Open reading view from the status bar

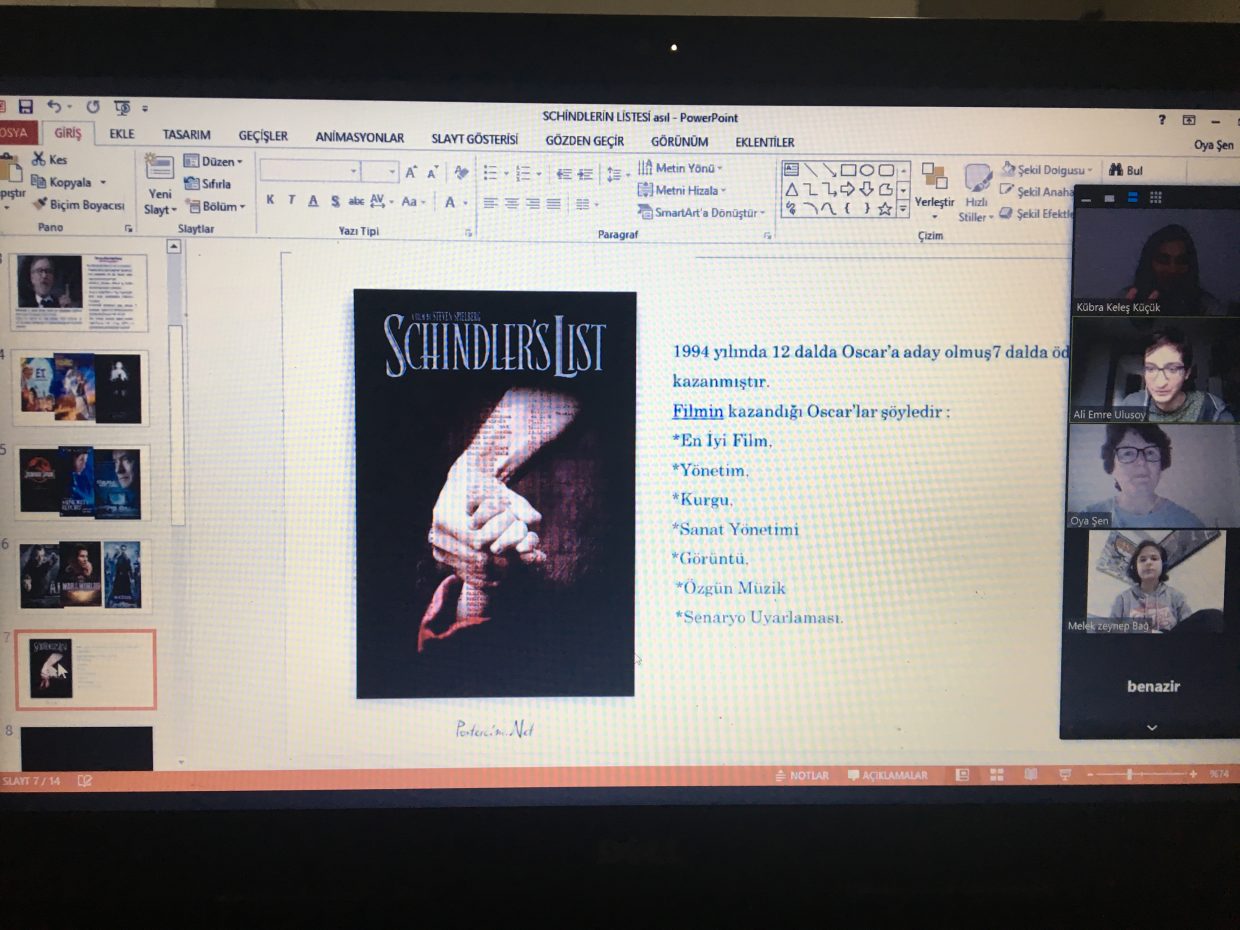[x=1030, y=775]
